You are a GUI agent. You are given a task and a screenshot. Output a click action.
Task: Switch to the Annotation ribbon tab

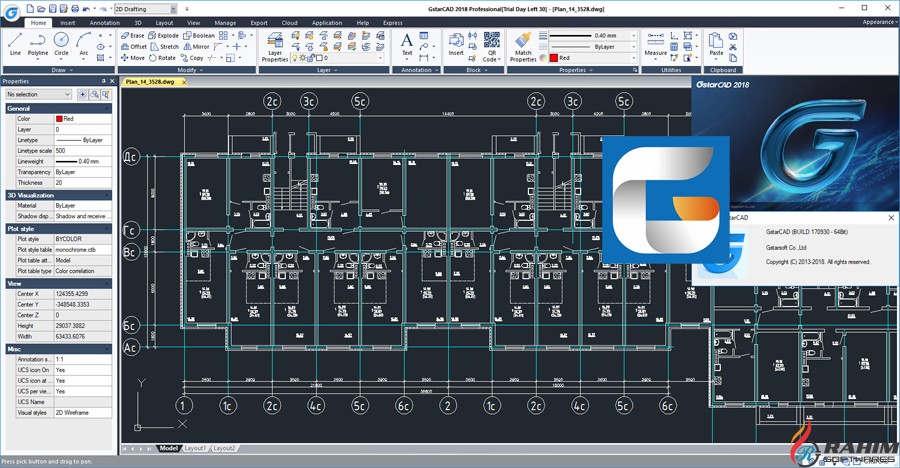(x=104, y=22)
